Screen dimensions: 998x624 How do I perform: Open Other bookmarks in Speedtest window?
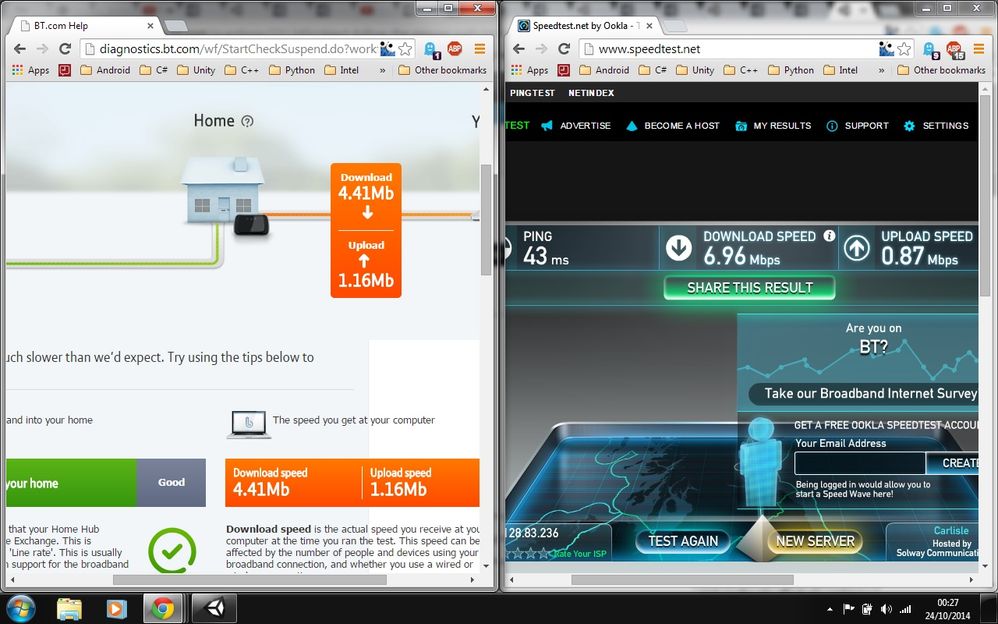tap(941, 70)
